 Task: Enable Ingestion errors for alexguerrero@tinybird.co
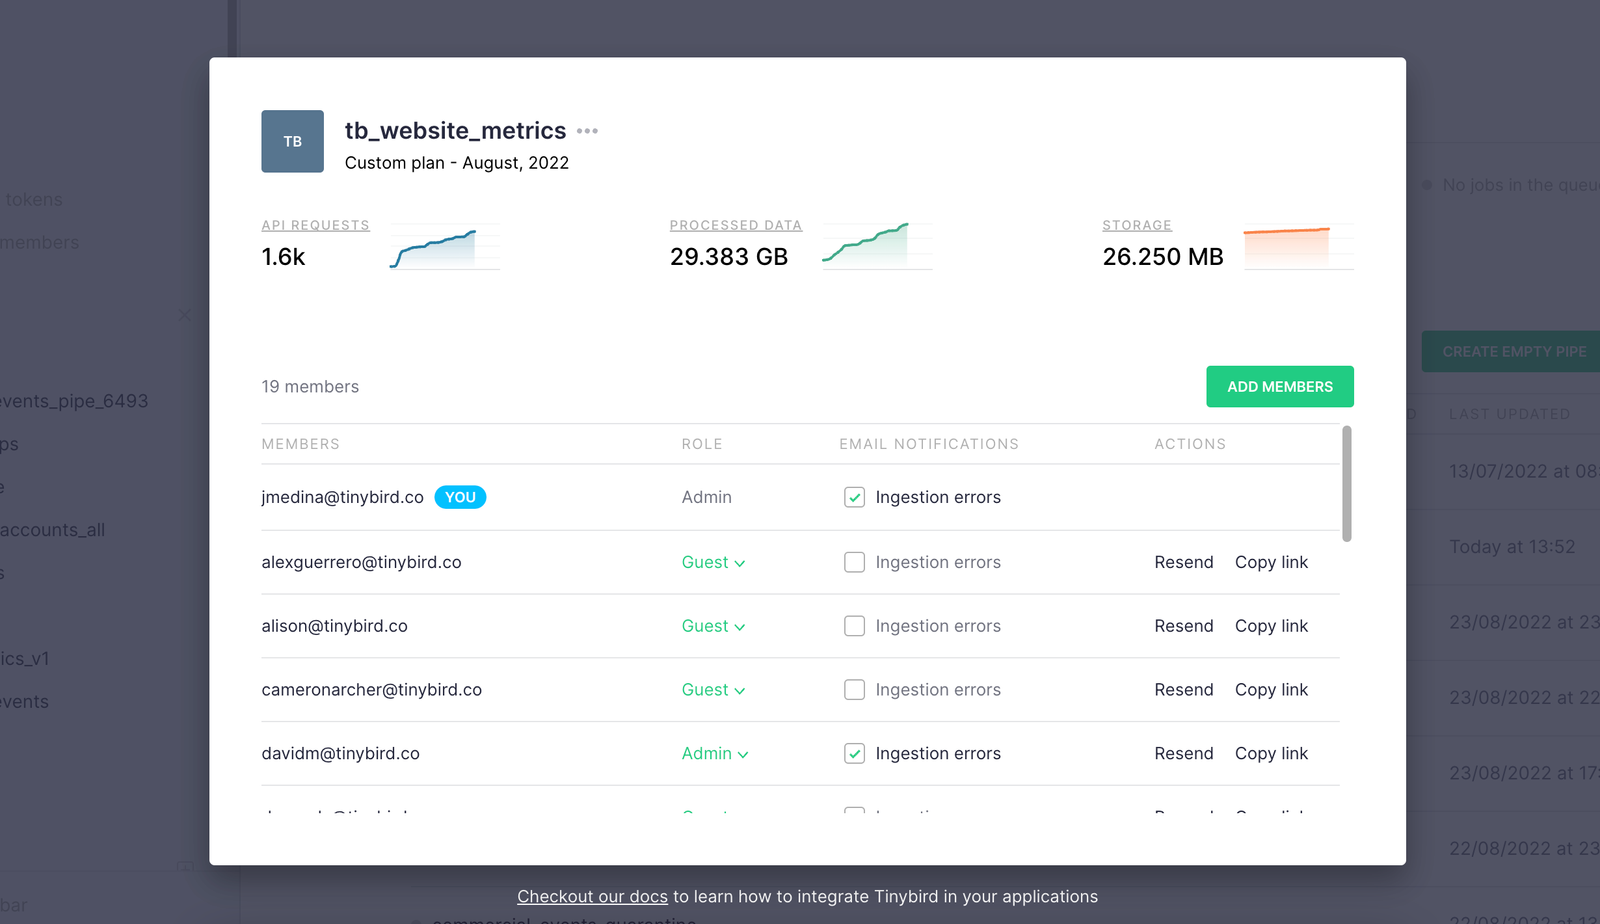click(x=854, y=562)
